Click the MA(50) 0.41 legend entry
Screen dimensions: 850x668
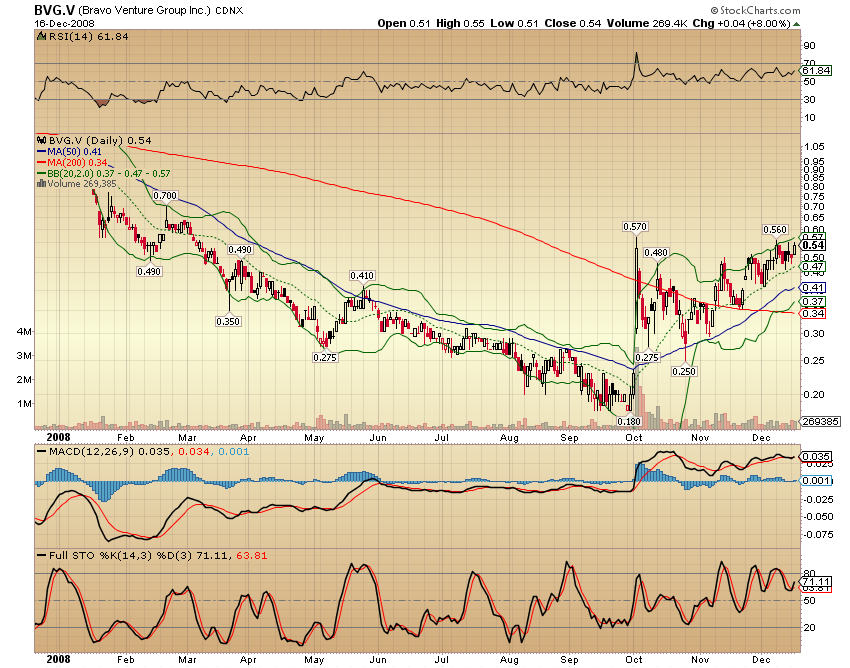click(74, 152)
